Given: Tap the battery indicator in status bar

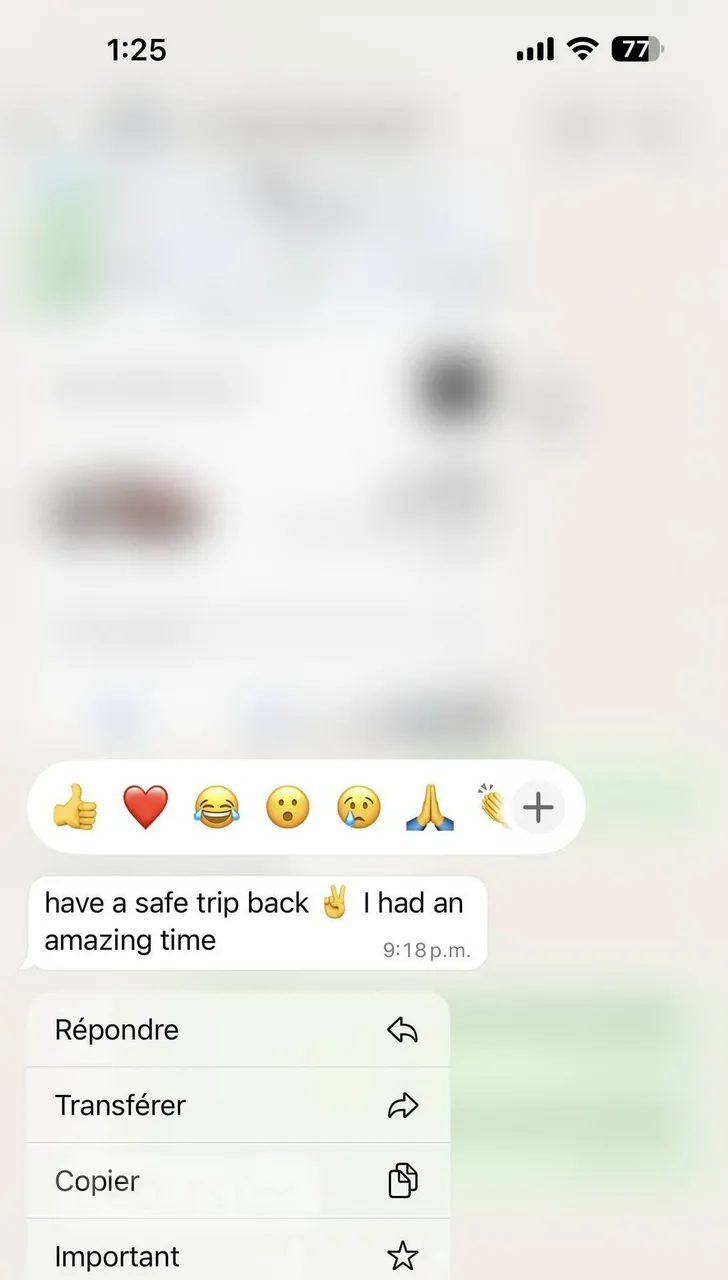Looking at the screenshot, I should point(638,48).
